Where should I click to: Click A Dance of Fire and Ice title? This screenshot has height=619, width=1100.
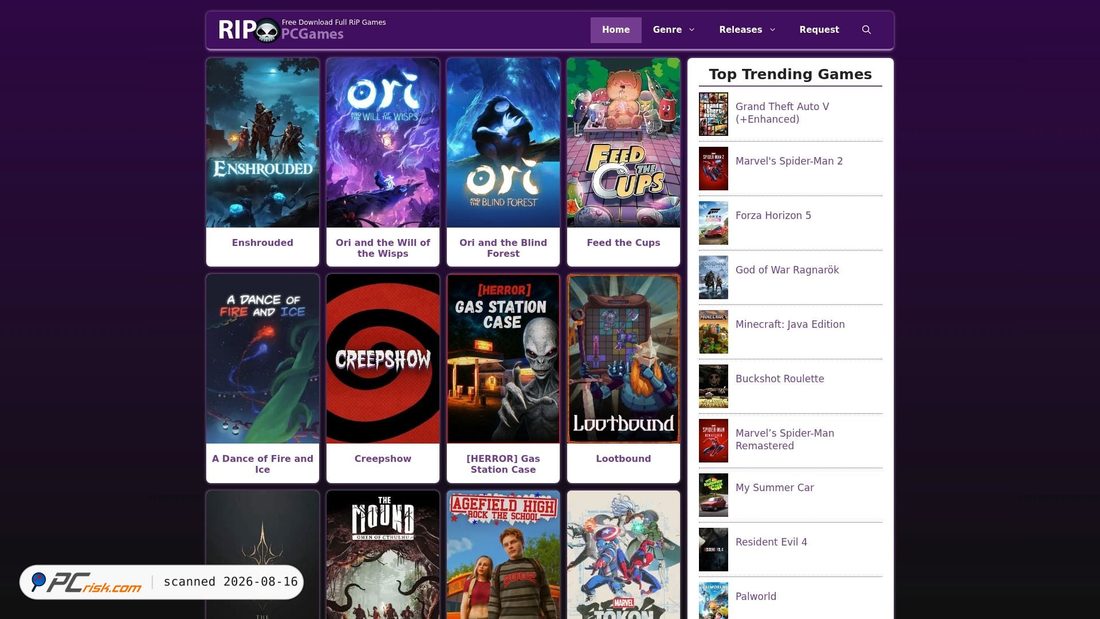tap(262, 464)
